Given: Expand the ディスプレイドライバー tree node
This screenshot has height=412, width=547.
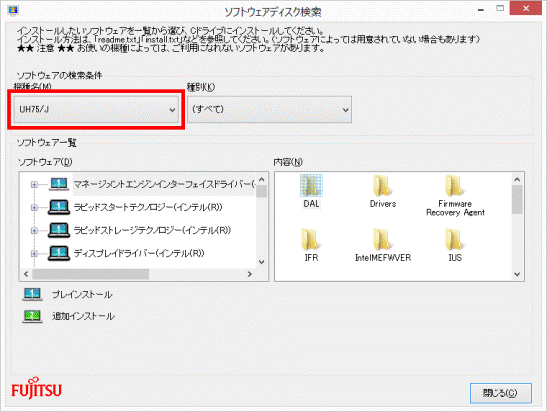Looking at the screenshot, I should point(34,254).
